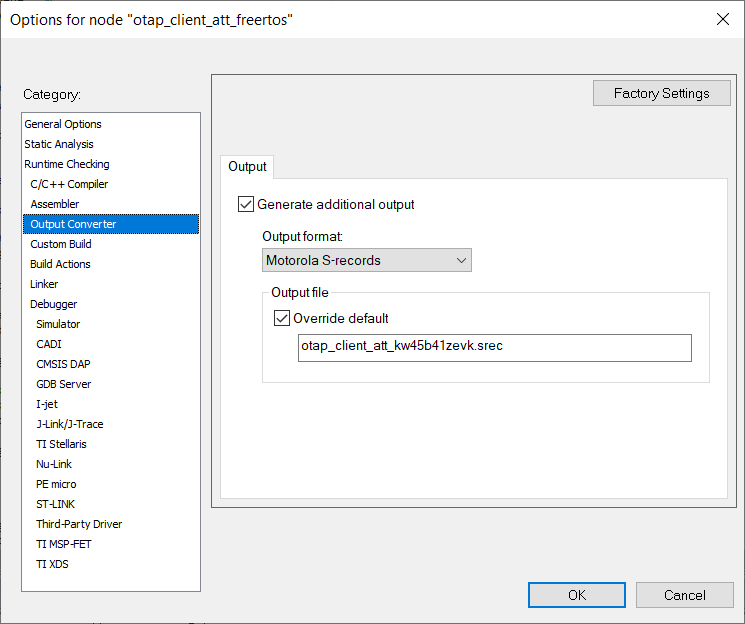Choose J-Link/J-Trace debugger driver
Screen dimensions: 745x624
(69, 424)
